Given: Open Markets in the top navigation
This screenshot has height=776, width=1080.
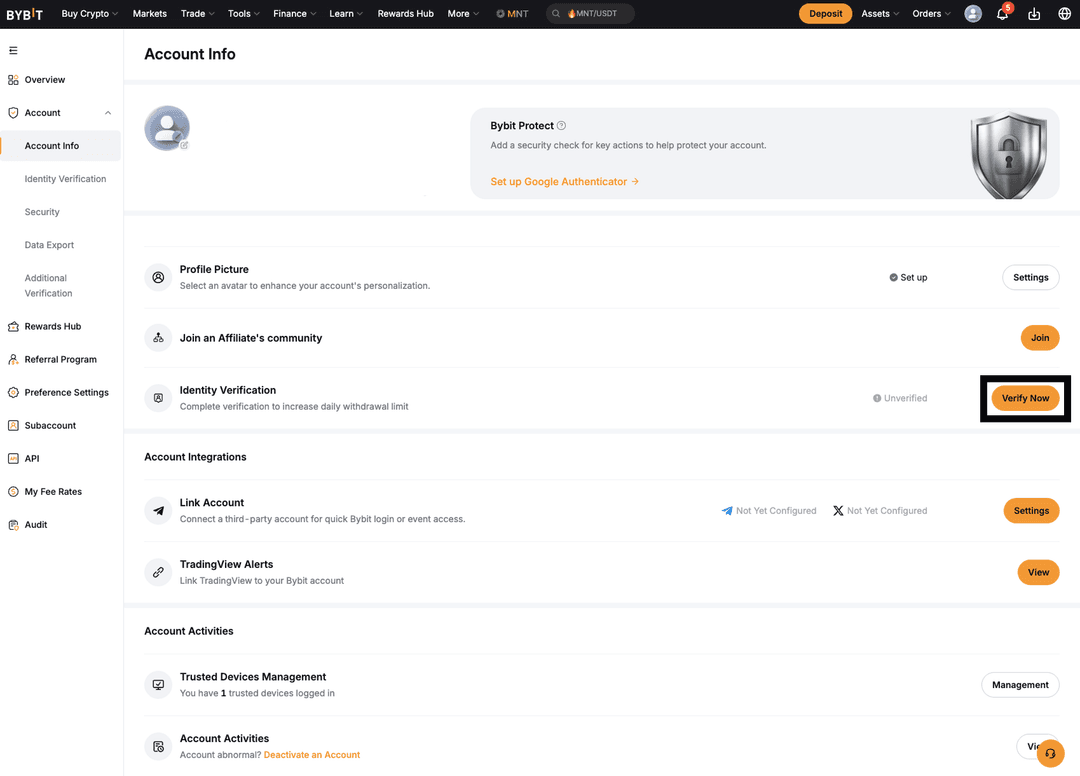Looking at the screenshot, I should pyautogui.click(x=149, y=14).
